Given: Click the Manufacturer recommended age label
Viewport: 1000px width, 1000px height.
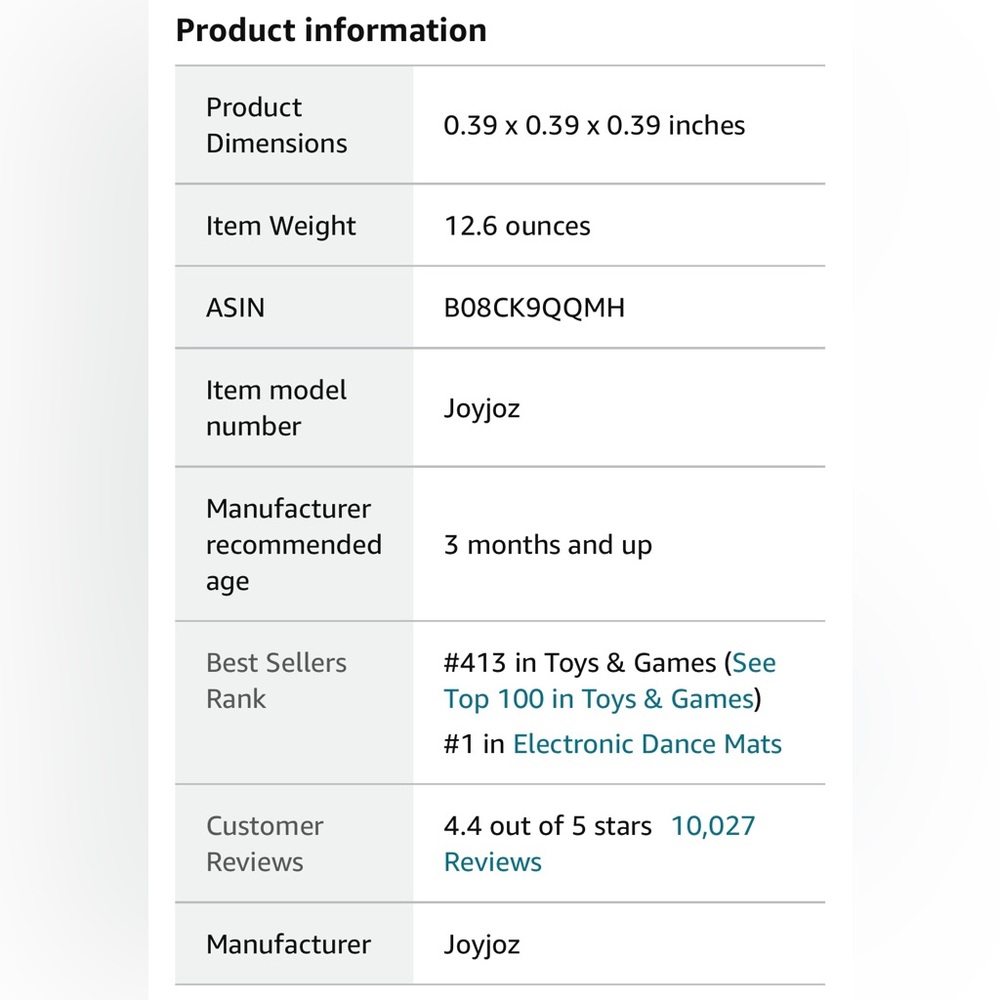Looking at the screenshot, I should tap(293, 545).
